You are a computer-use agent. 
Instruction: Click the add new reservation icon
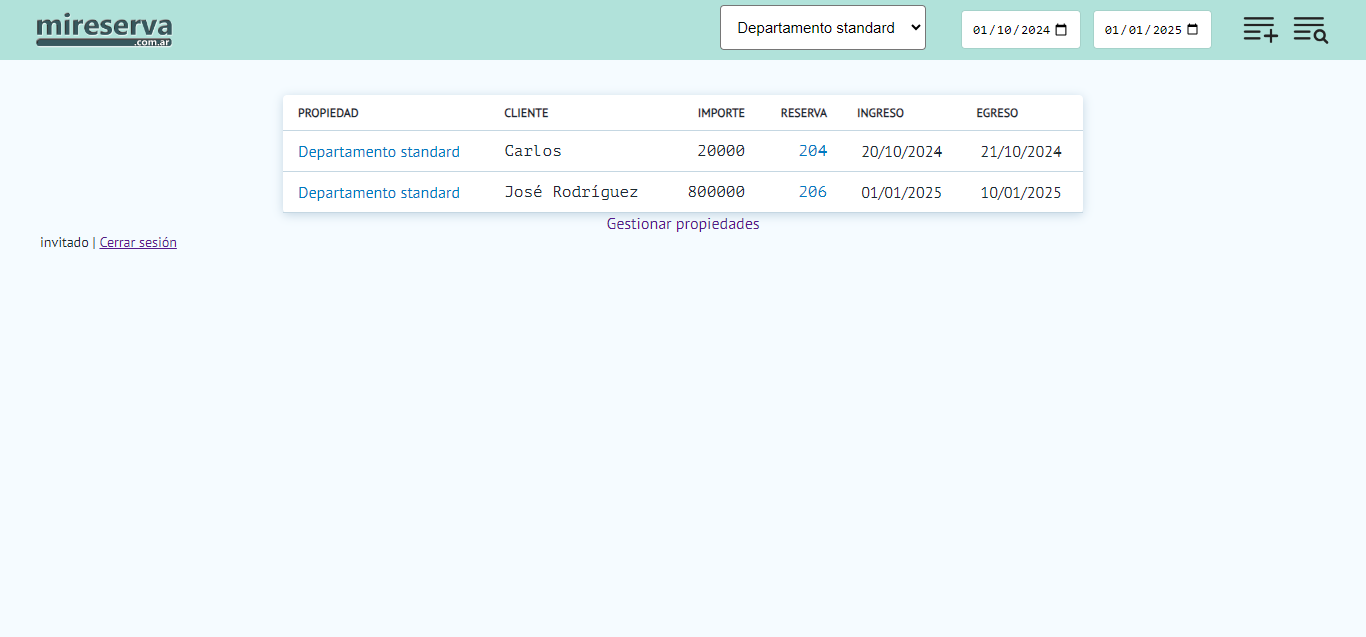pyautogui.click(x=1260, y=30)
